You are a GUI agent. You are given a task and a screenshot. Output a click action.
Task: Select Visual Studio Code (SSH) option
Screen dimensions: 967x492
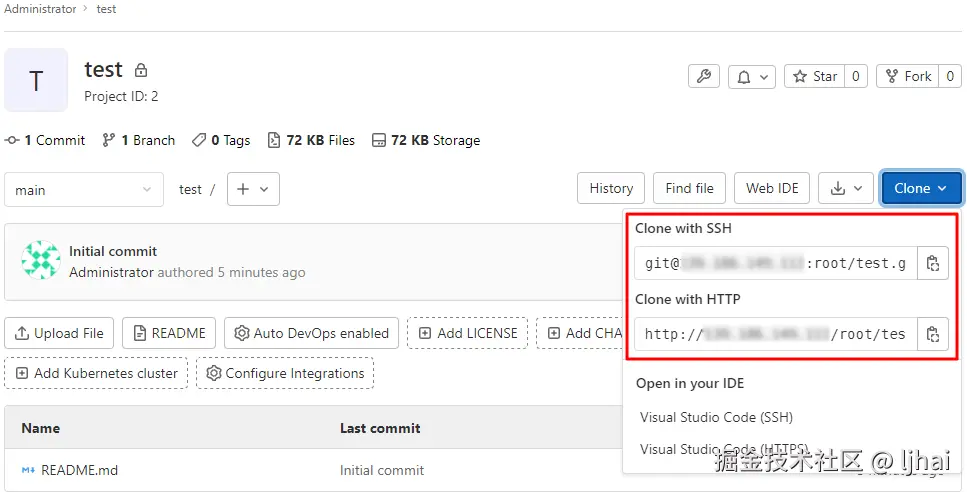(x=715, y=417)
